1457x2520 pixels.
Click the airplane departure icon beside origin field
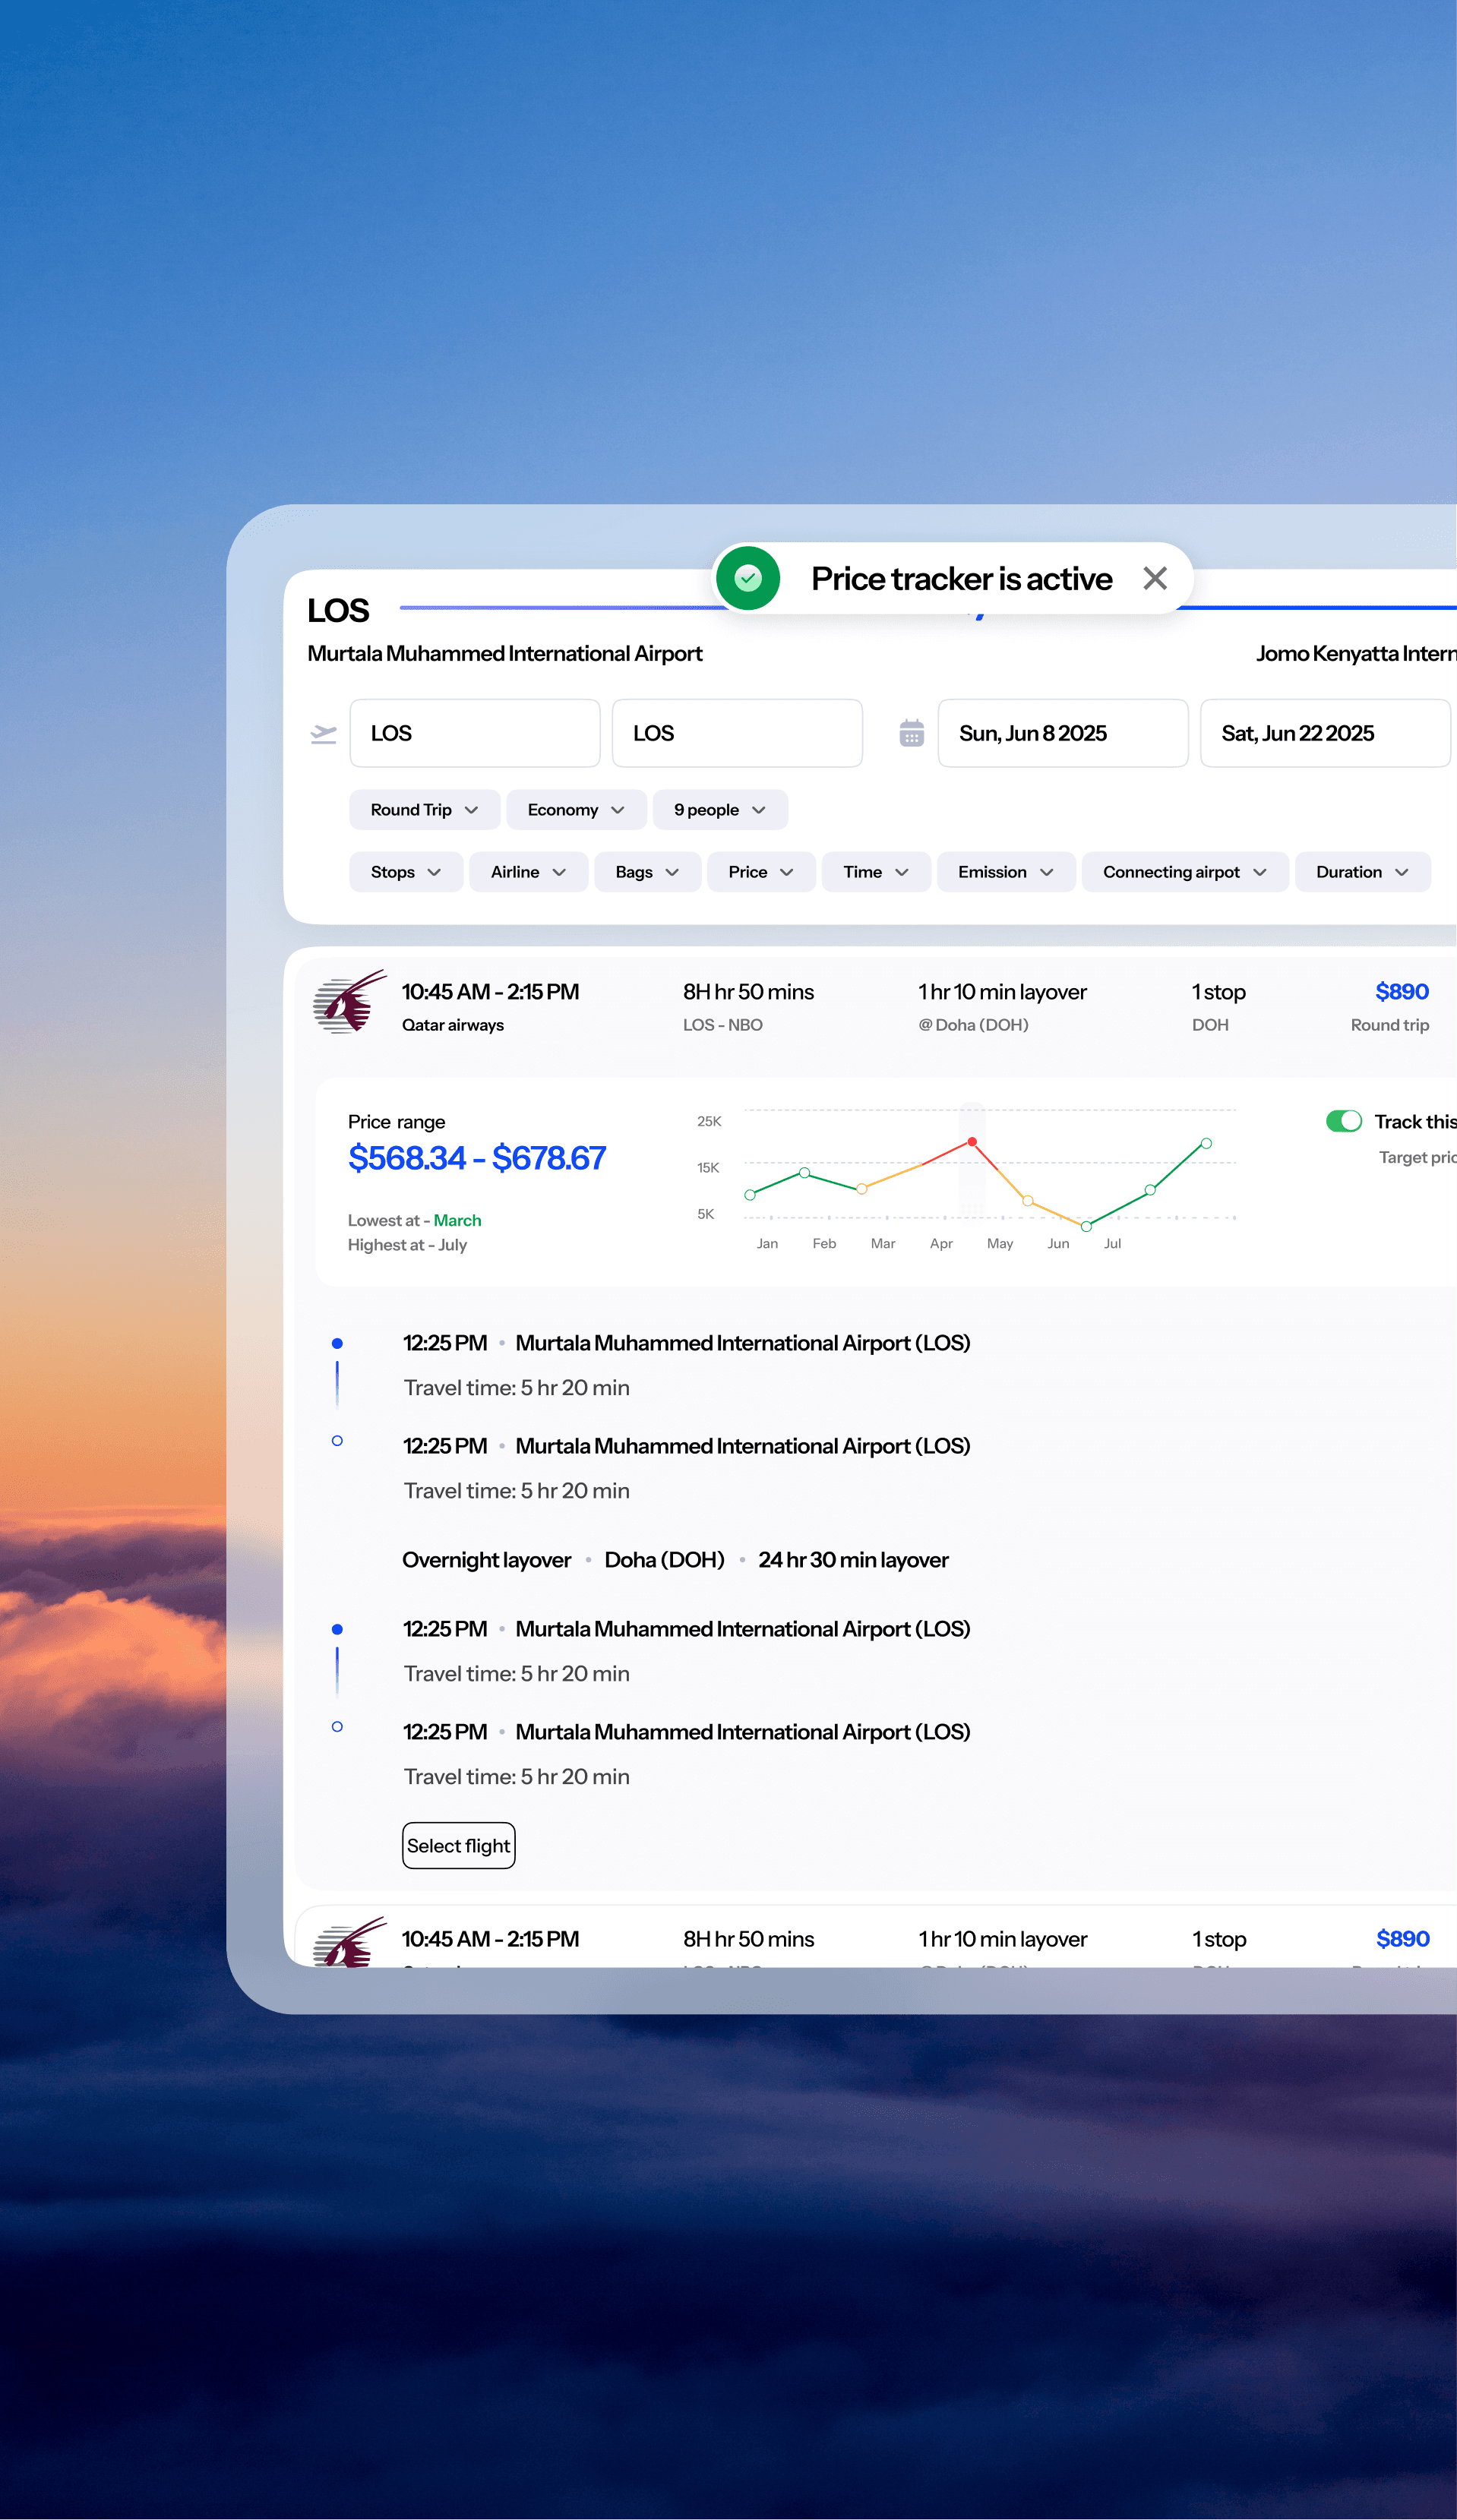click(x=322, y=733)
